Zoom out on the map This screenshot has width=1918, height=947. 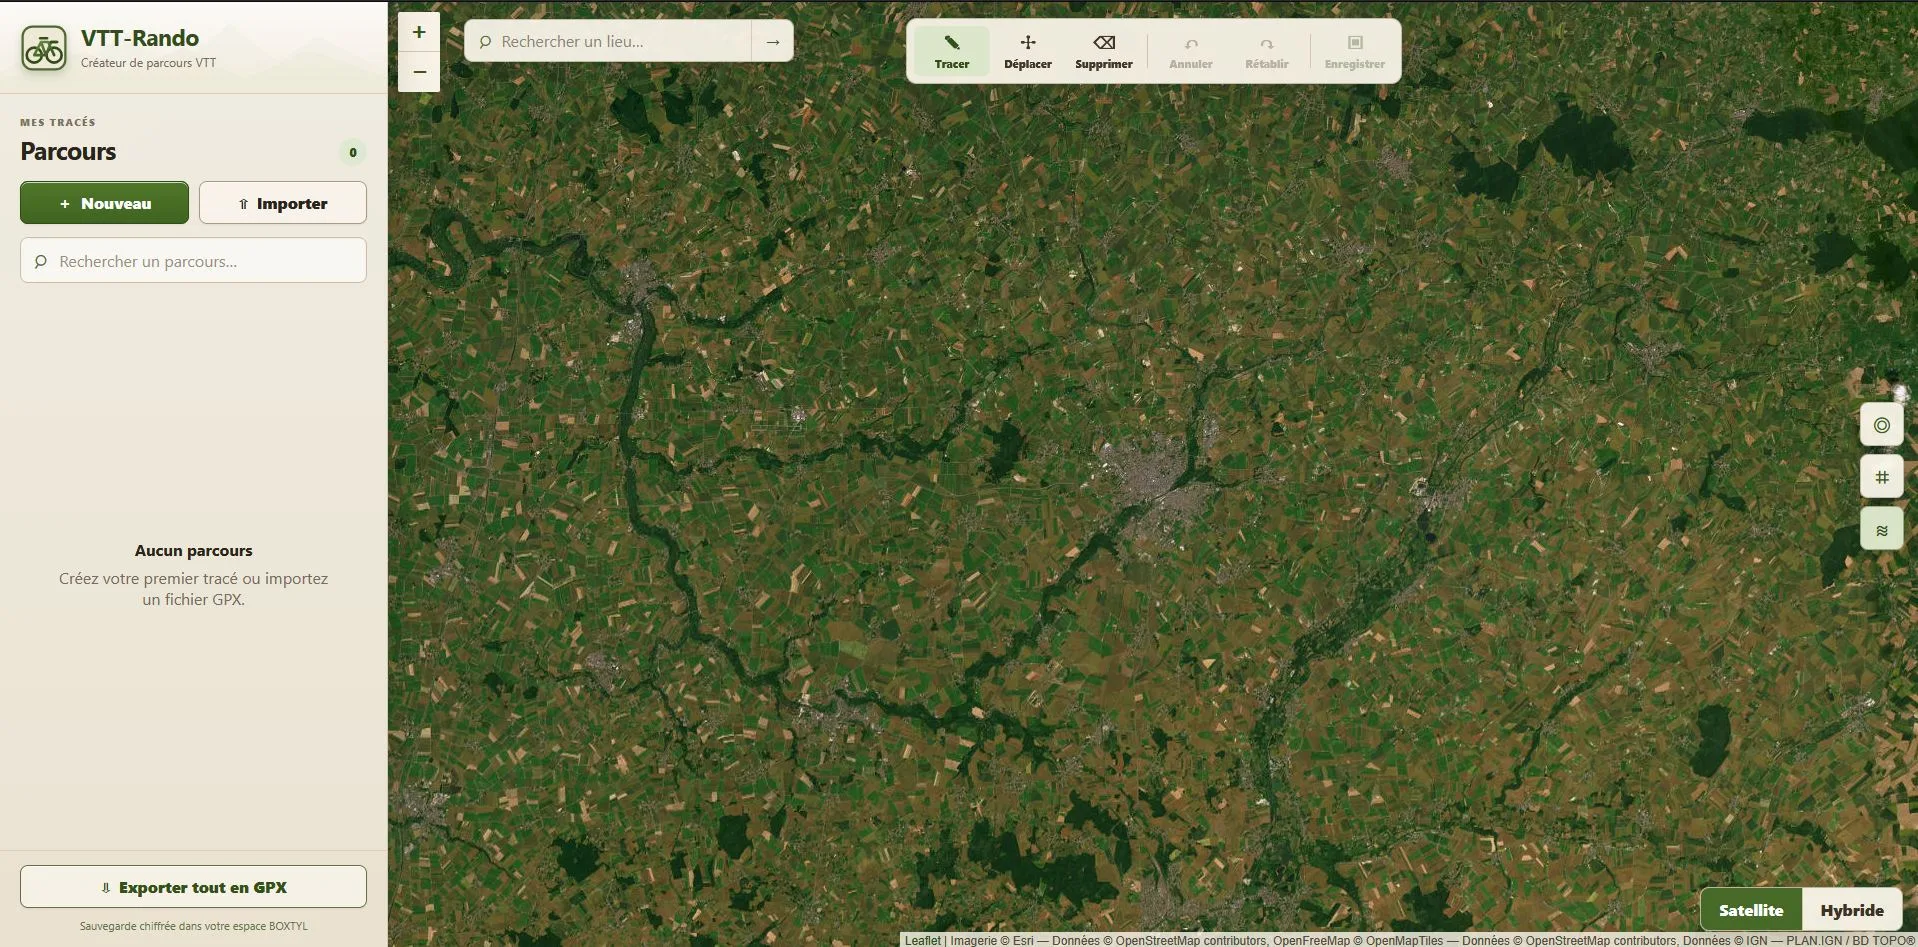(x=419, y=72)
